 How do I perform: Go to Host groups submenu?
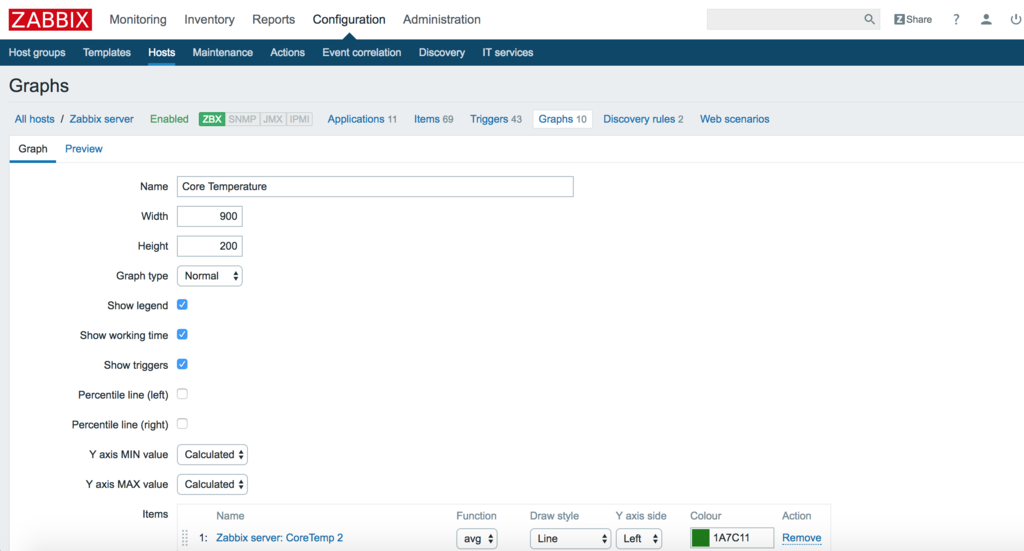click(x=37, y=52)
